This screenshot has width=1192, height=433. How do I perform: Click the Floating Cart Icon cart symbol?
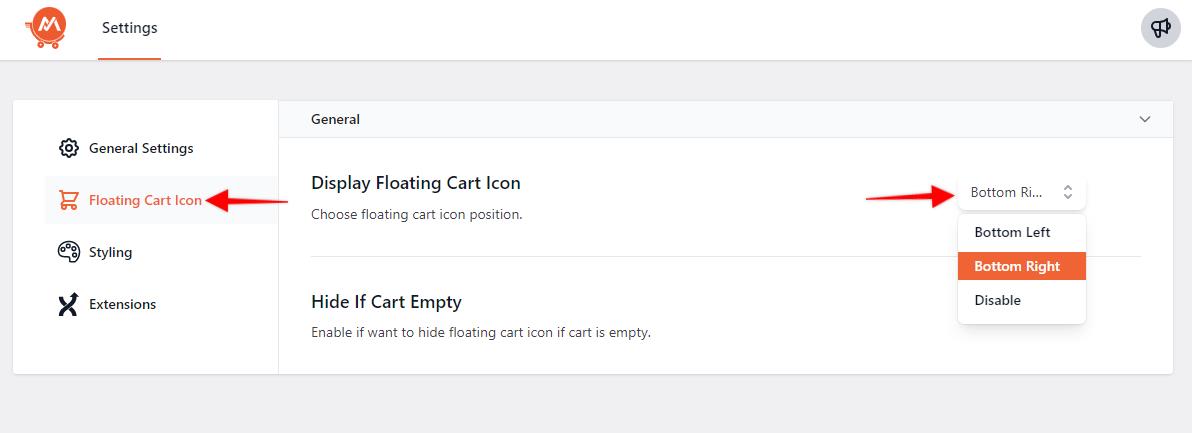(68, 200)
